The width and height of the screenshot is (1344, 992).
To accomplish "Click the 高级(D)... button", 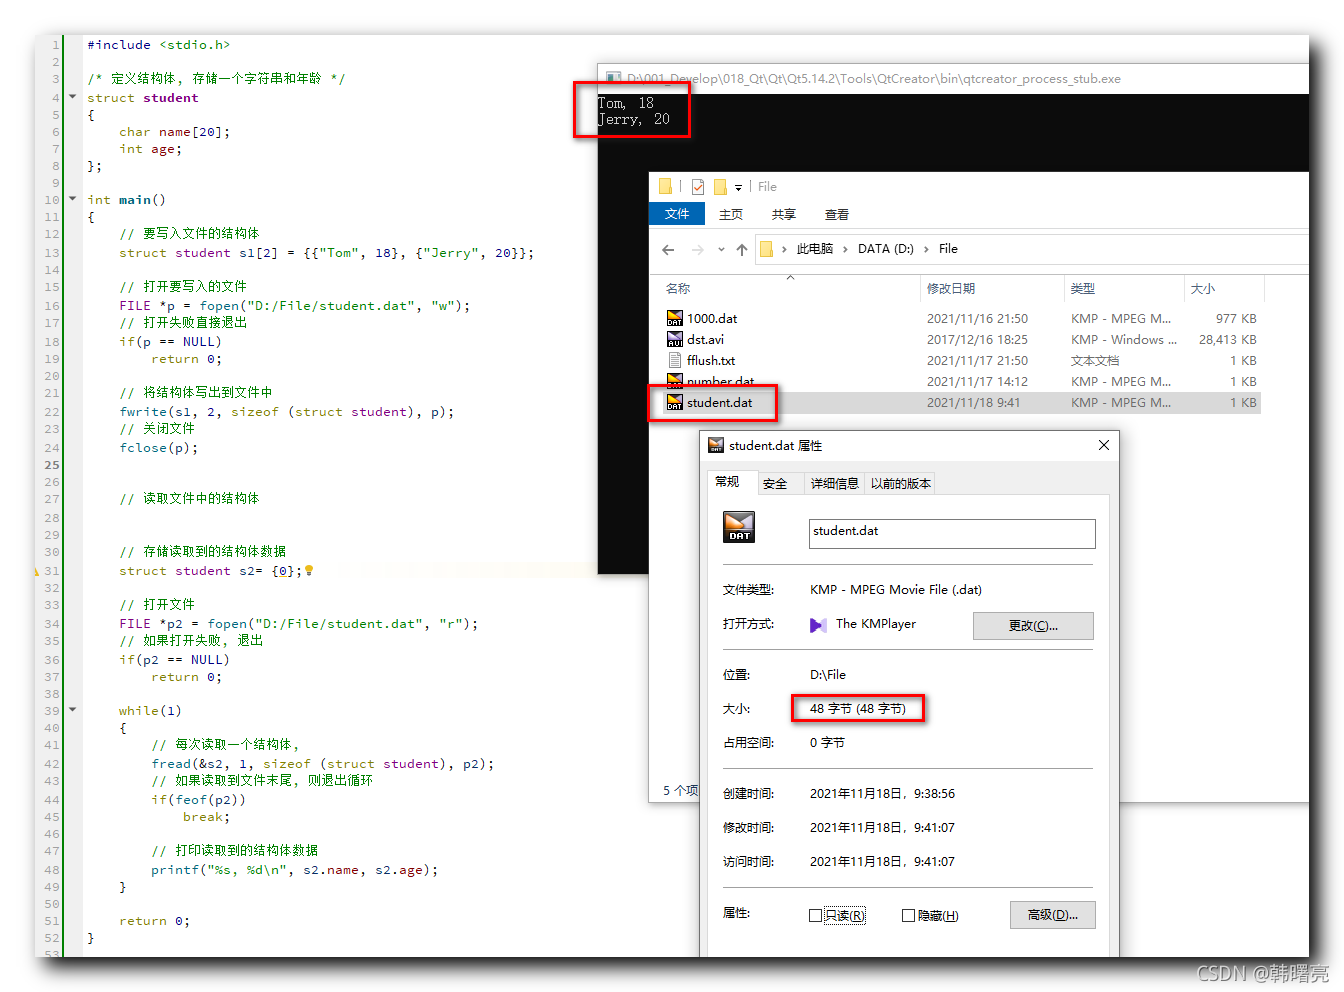I will (x=1053, y=915).
